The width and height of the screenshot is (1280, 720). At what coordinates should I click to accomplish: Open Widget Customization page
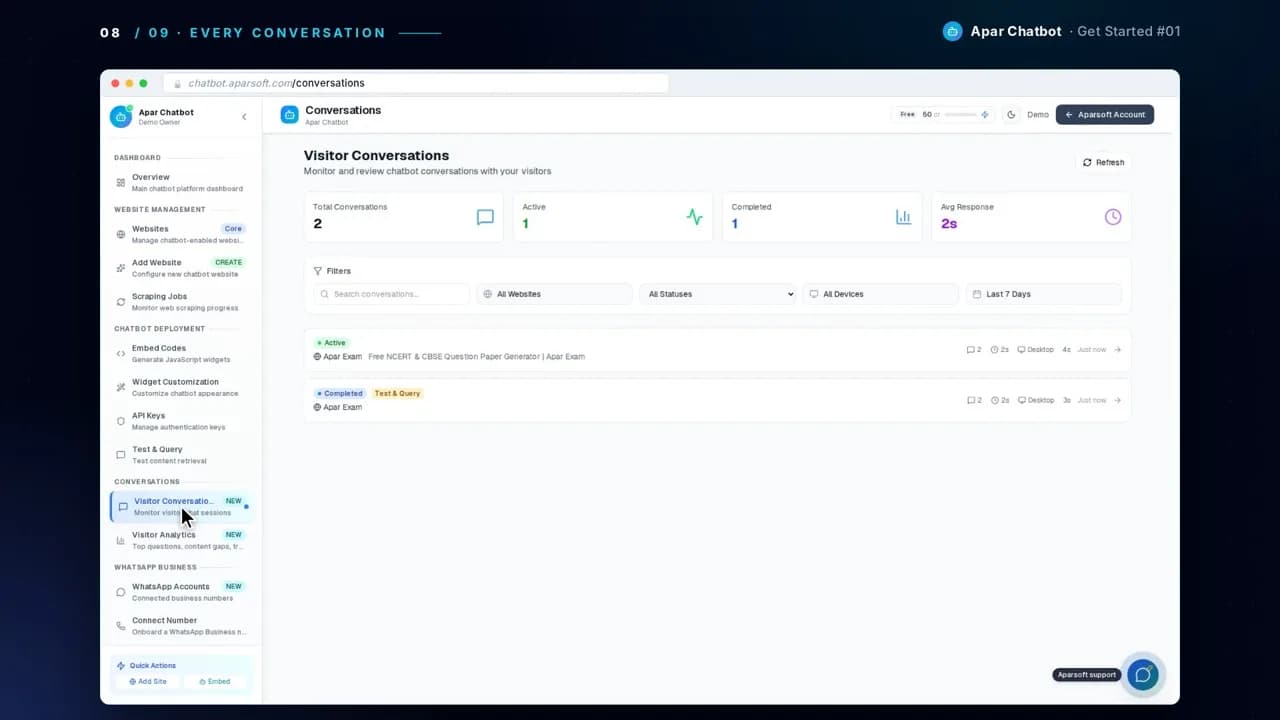tap(180, 387)
